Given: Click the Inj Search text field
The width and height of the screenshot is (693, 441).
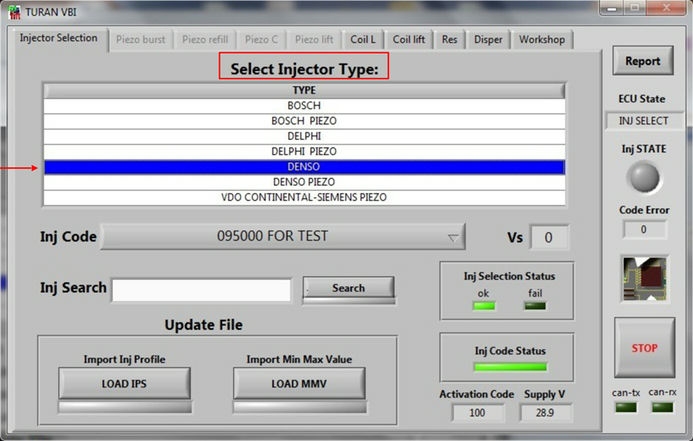Looking at the screenshot, I should [x=201, y=289].
